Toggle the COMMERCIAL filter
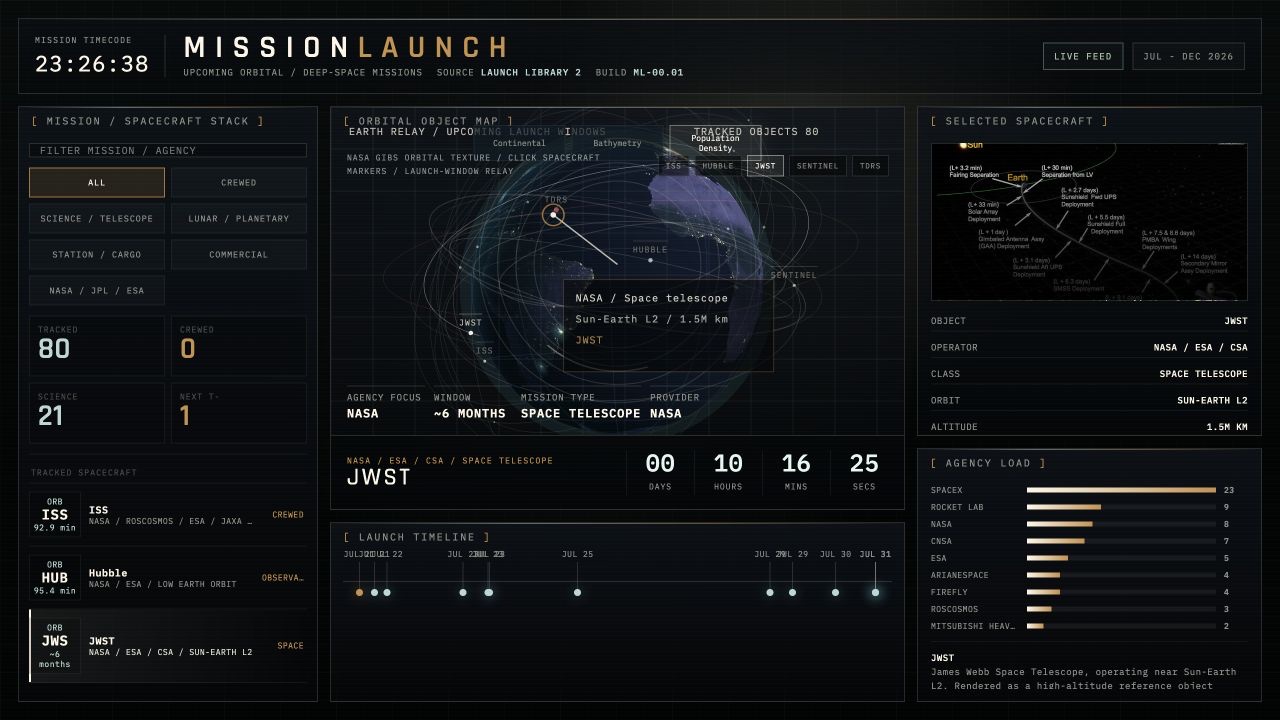The image size is (1280, 720). pyautogui.click(x=239, y=254)
